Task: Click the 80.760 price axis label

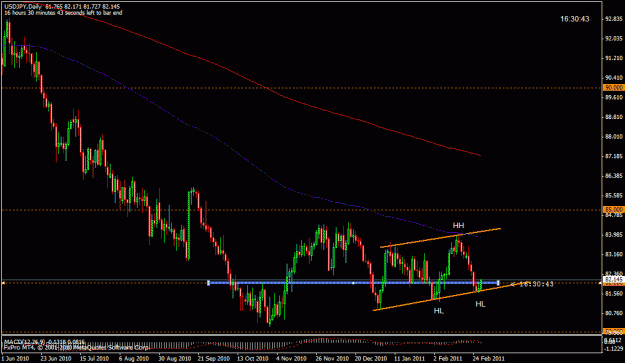Action: (x=614, y=313)
